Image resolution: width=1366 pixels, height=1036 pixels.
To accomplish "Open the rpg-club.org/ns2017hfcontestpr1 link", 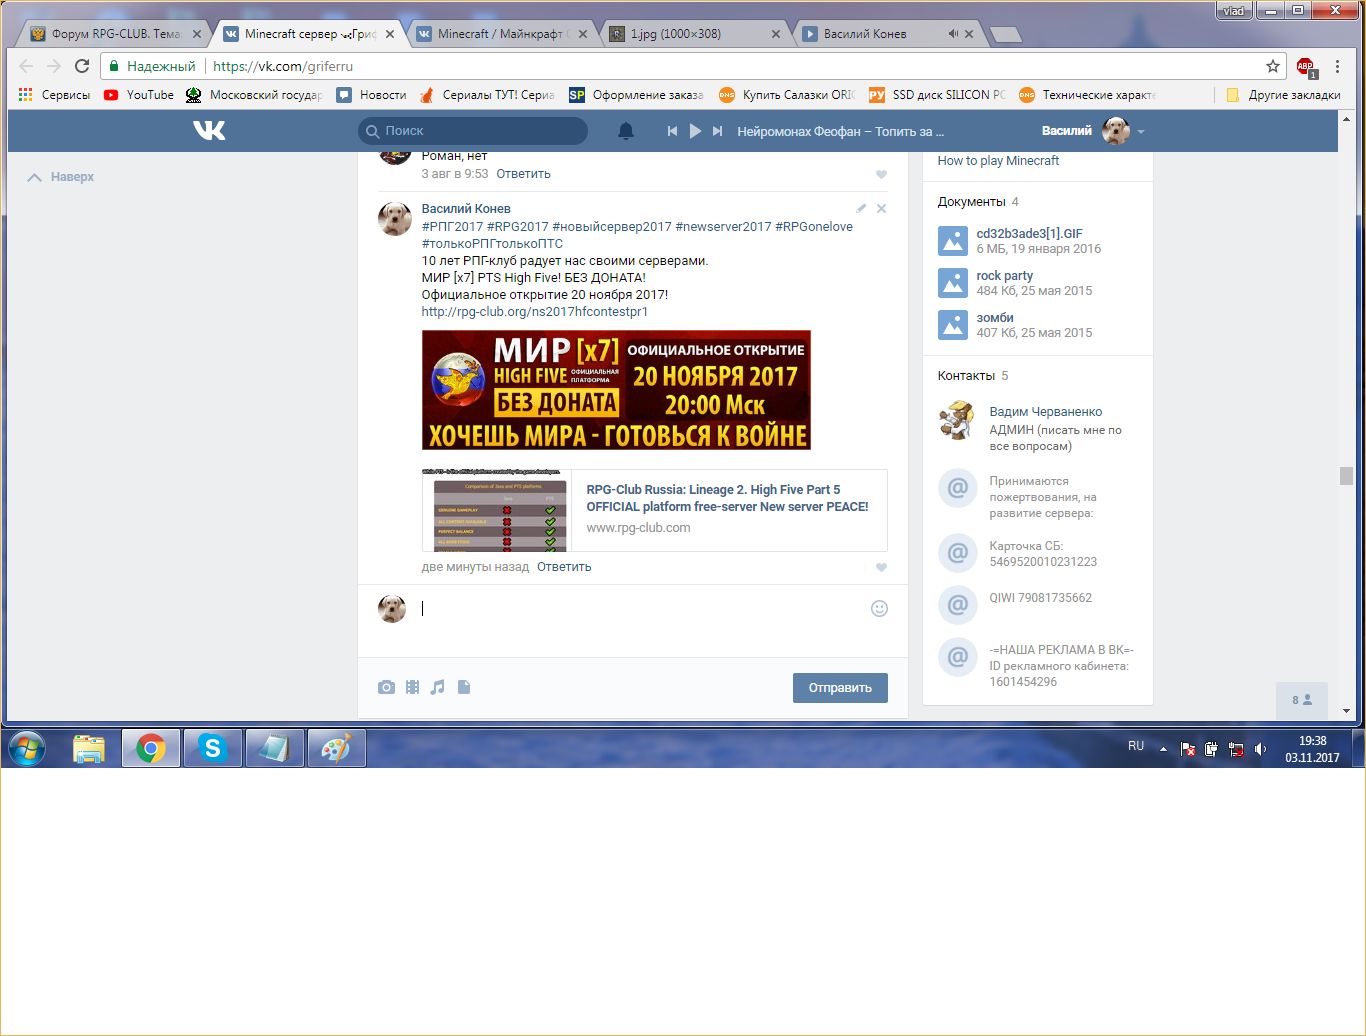I will (x=535, y=312).
